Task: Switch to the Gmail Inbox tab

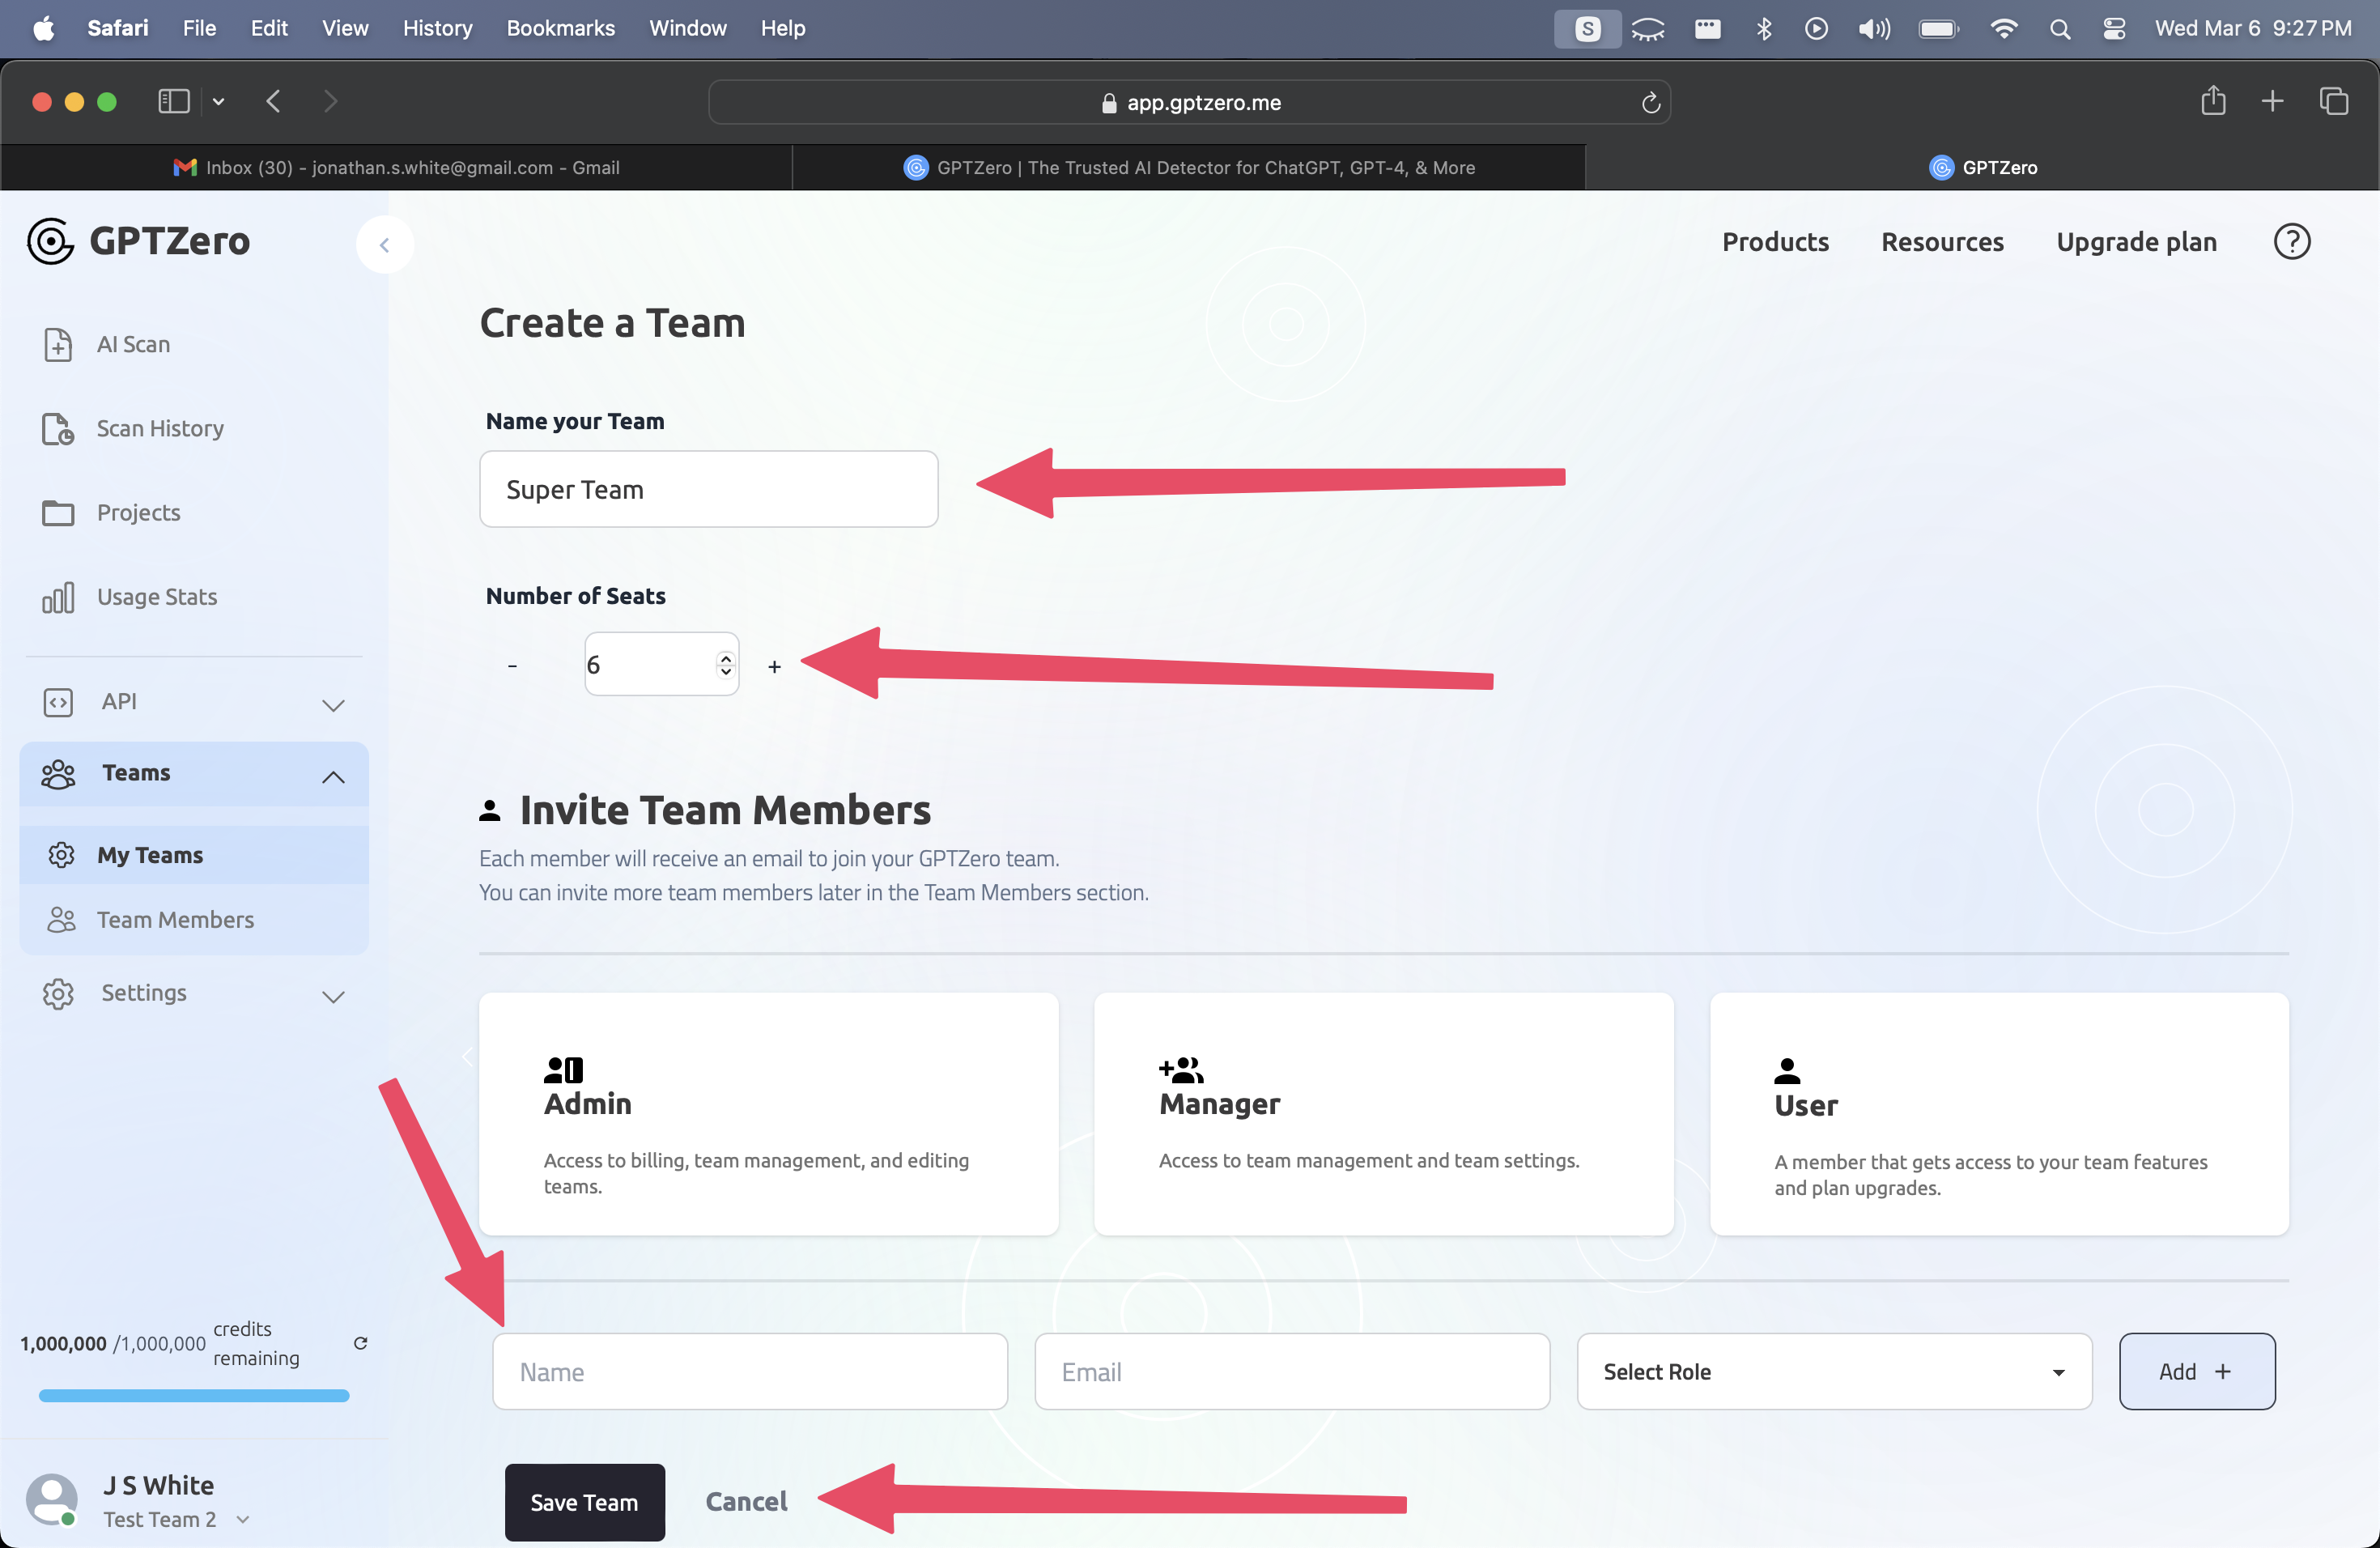Action: (396, 167)
